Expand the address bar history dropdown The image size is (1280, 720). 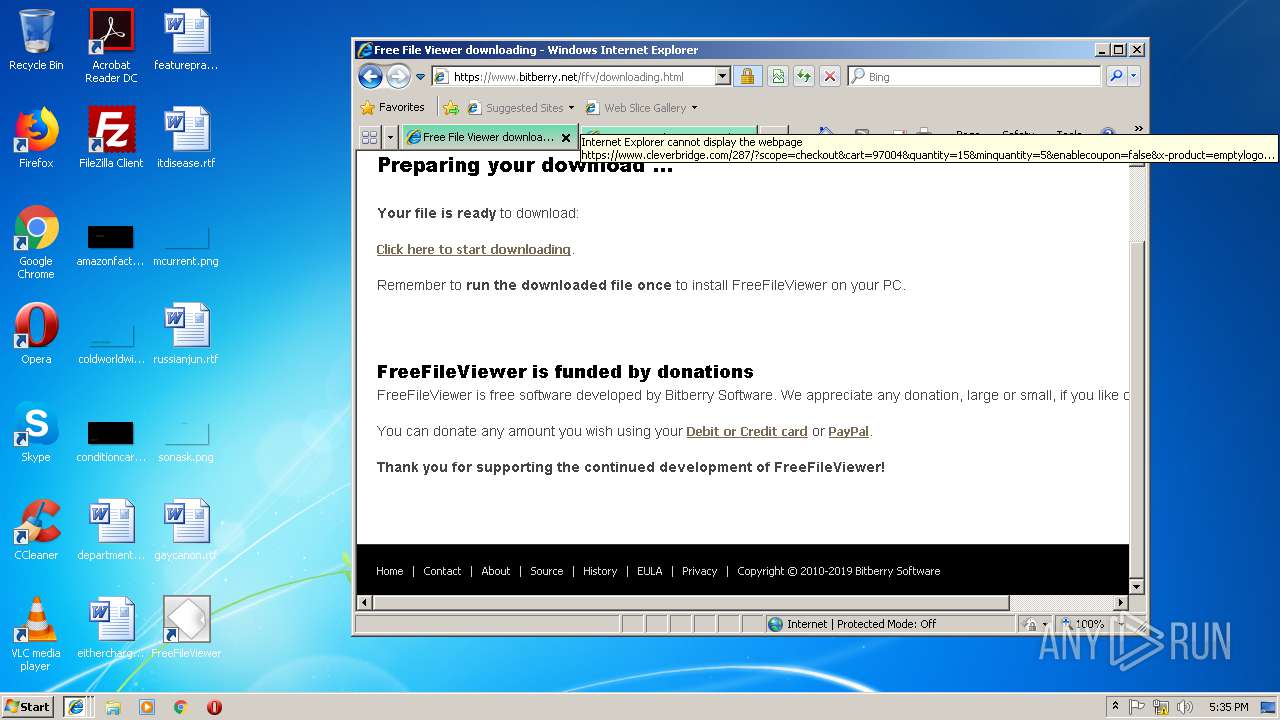click(723, 77)
